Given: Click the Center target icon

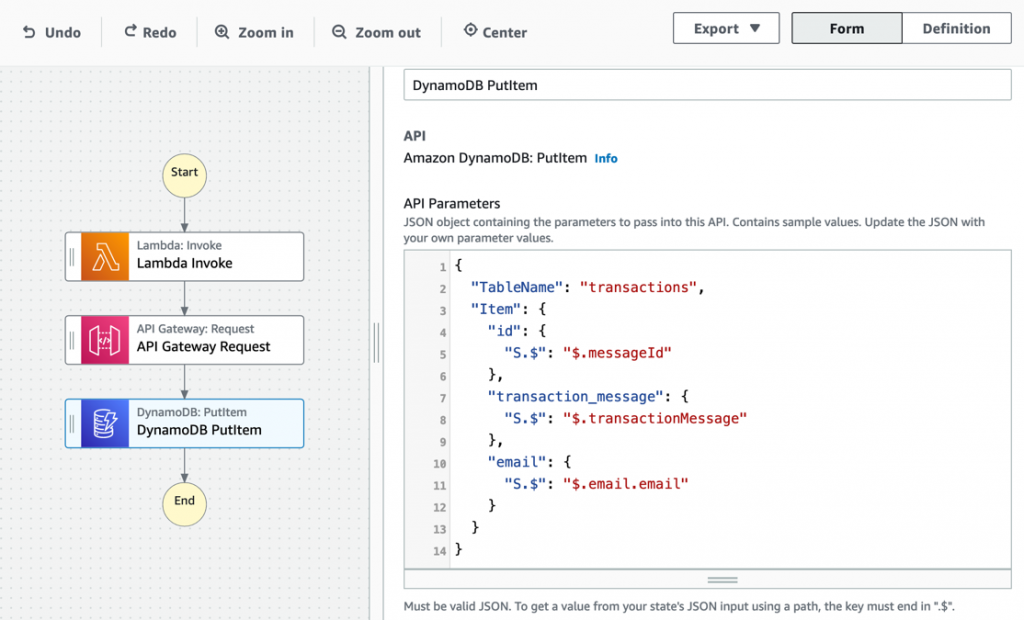Looking at the screenshot, I should [470, 30].
